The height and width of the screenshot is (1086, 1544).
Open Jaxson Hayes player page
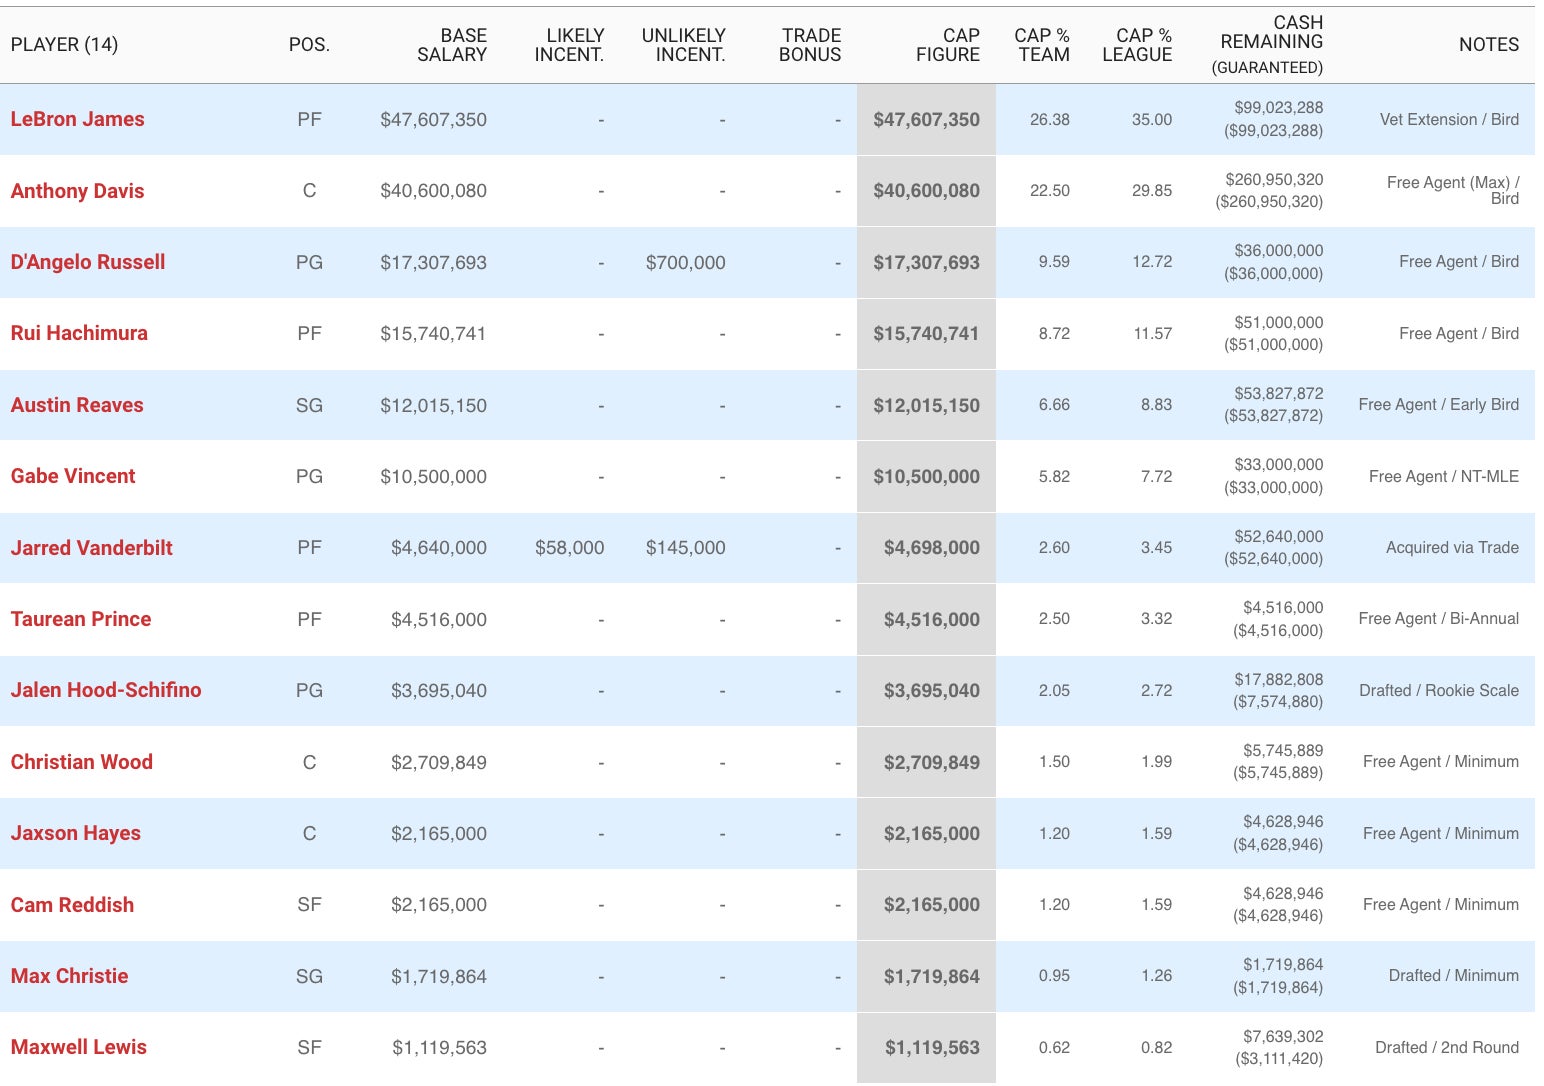pos(76,833)
